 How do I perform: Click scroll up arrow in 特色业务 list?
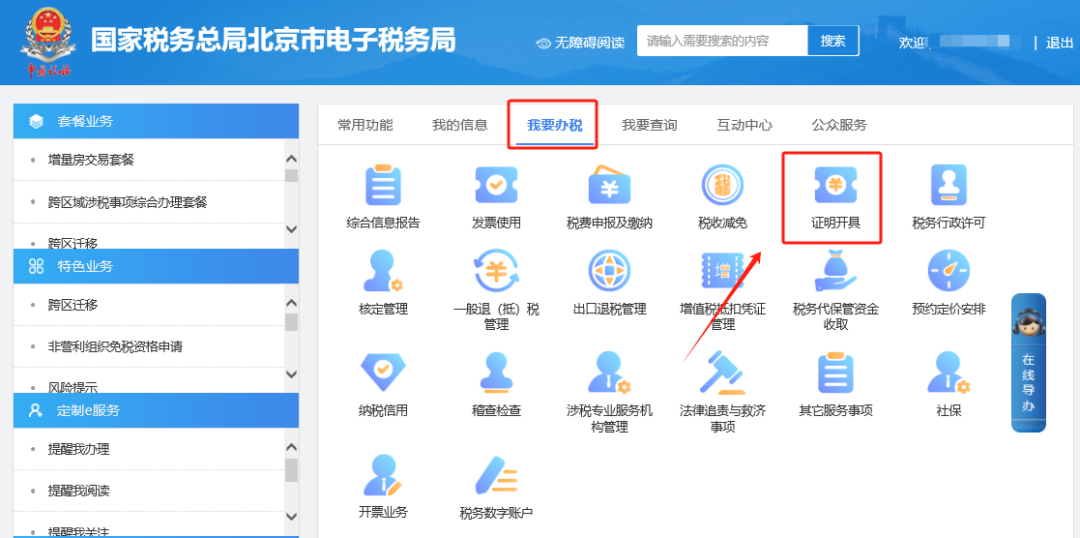[291, 303]
